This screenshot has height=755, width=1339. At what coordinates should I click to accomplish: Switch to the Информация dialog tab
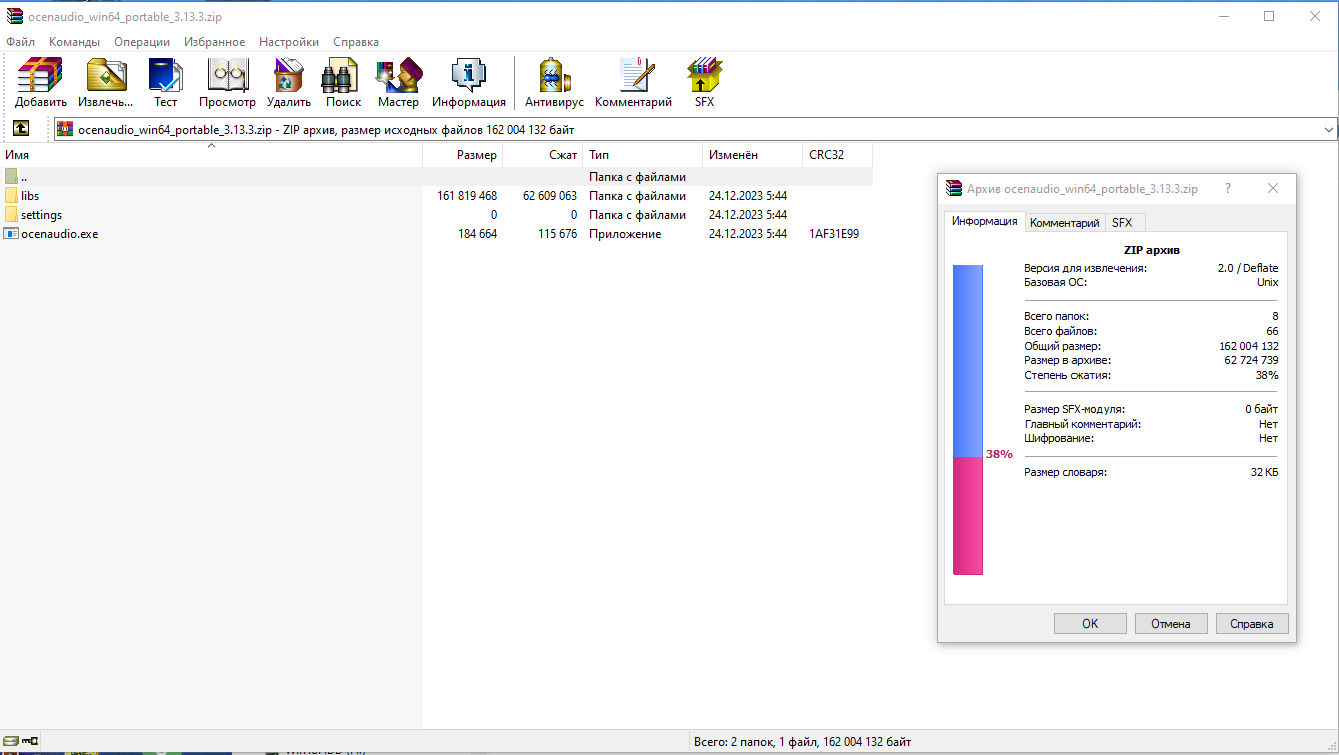(x=985, y=221)
